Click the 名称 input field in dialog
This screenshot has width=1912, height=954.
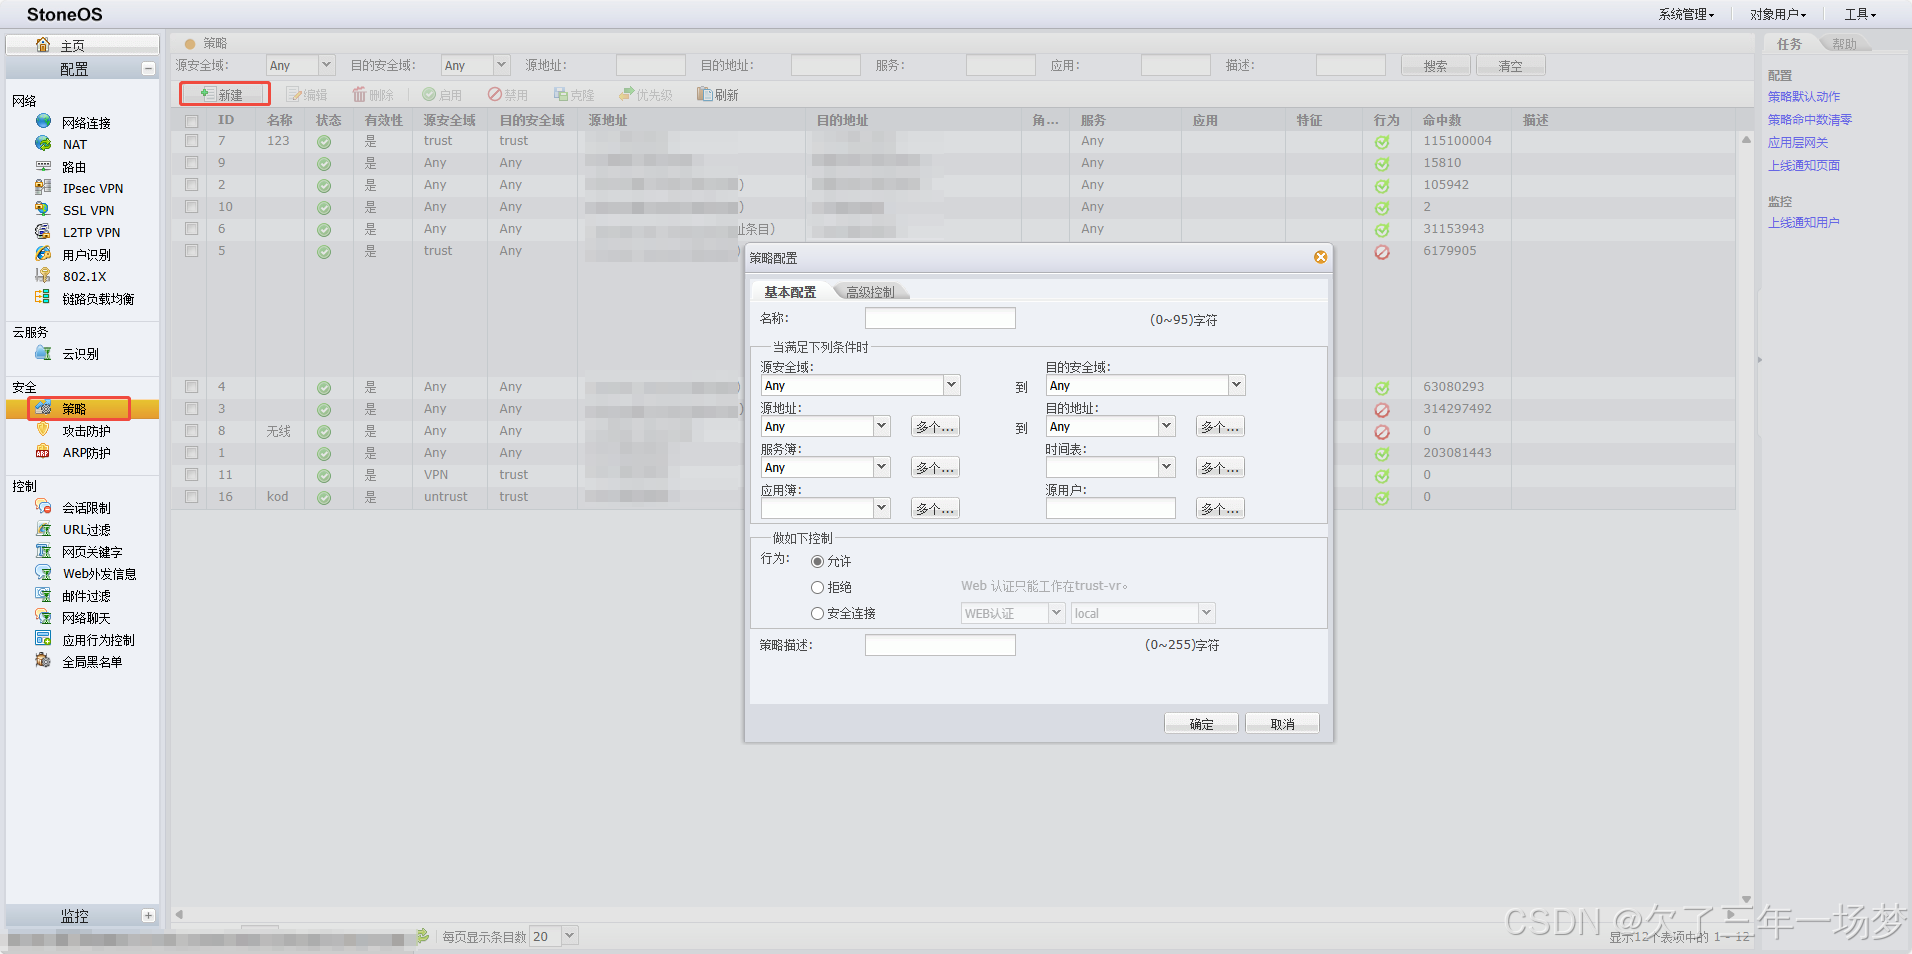tap(940, 318)
